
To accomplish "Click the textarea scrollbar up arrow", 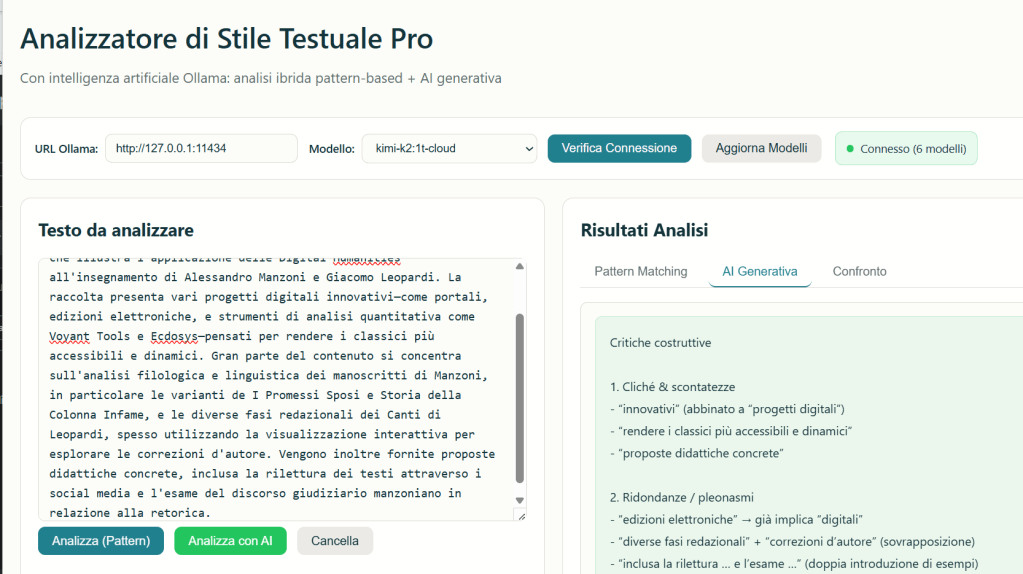I will tap(518, 267).
